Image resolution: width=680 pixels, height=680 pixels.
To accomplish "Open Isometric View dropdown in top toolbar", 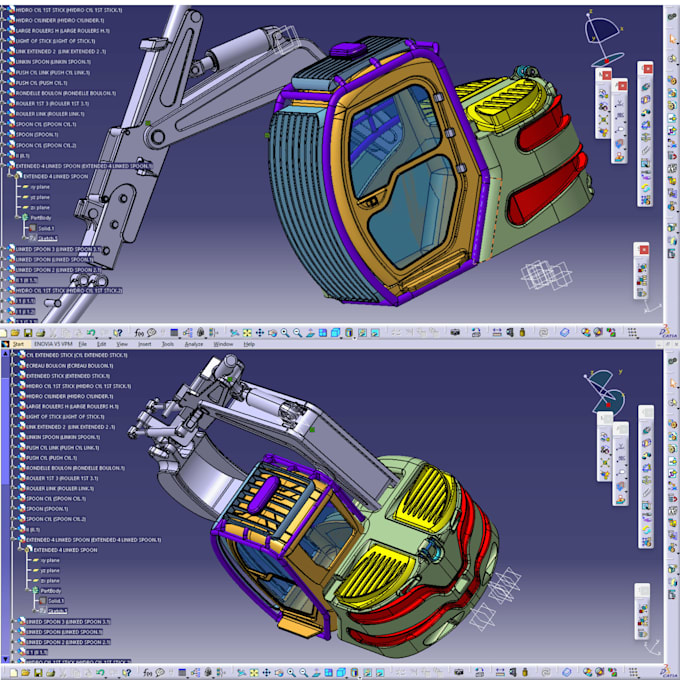I will pyautogui.click(x=341, y=338).
